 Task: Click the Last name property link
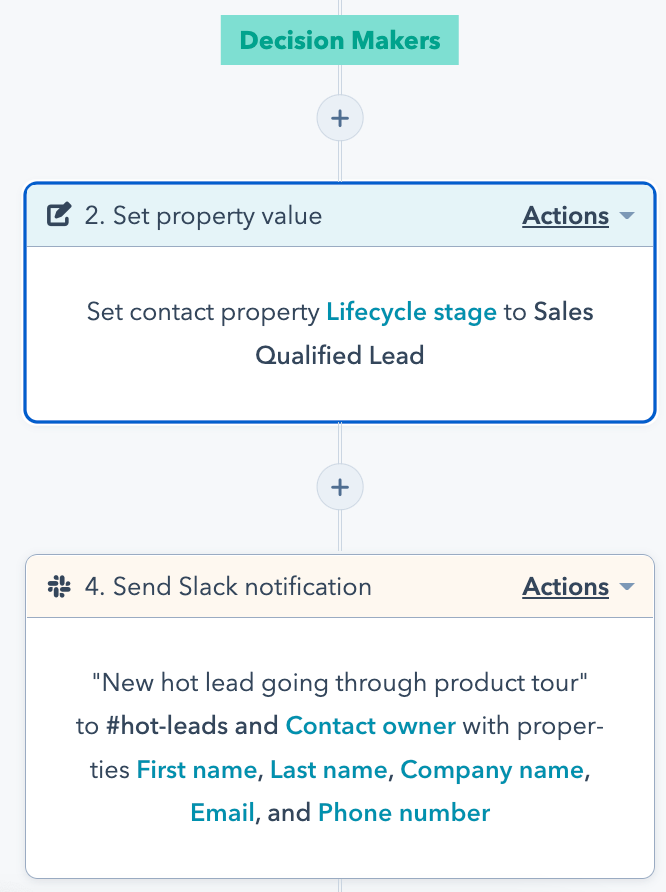tap(329, 769)
